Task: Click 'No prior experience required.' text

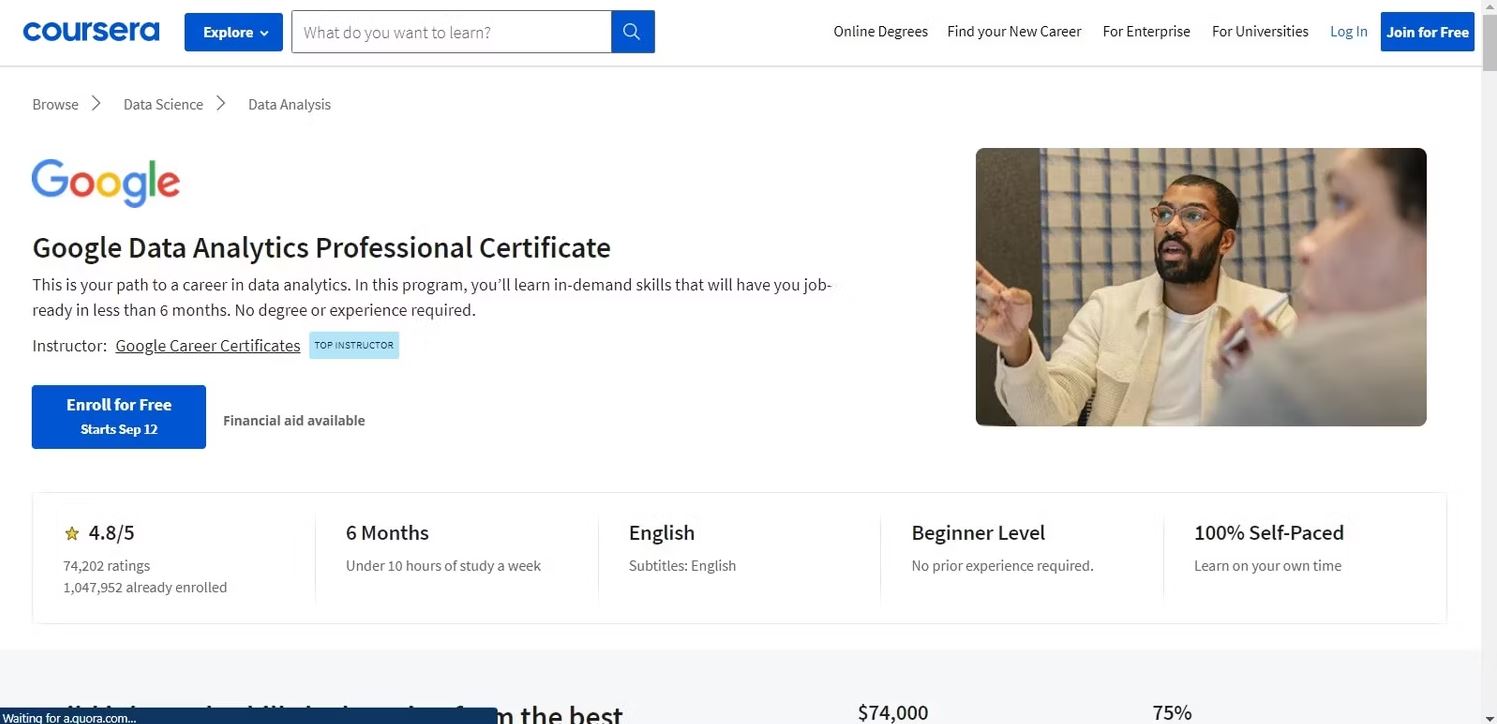Action: point(1002,566)
